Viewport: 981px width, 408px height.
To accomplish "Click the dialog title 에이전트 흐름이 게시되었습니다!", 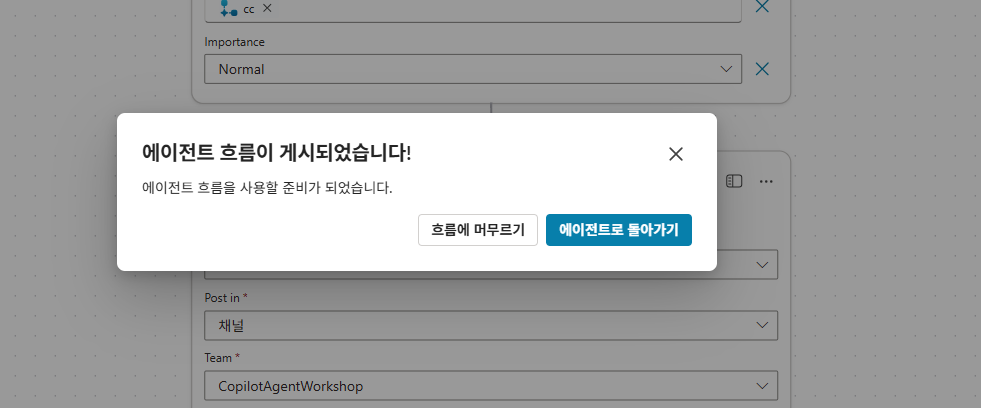I will click(x=277, y=153).
